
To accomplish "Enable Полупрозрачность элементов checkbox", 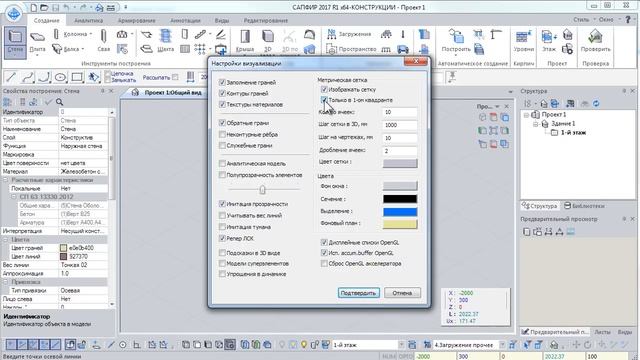I will [x=222, y=175].
